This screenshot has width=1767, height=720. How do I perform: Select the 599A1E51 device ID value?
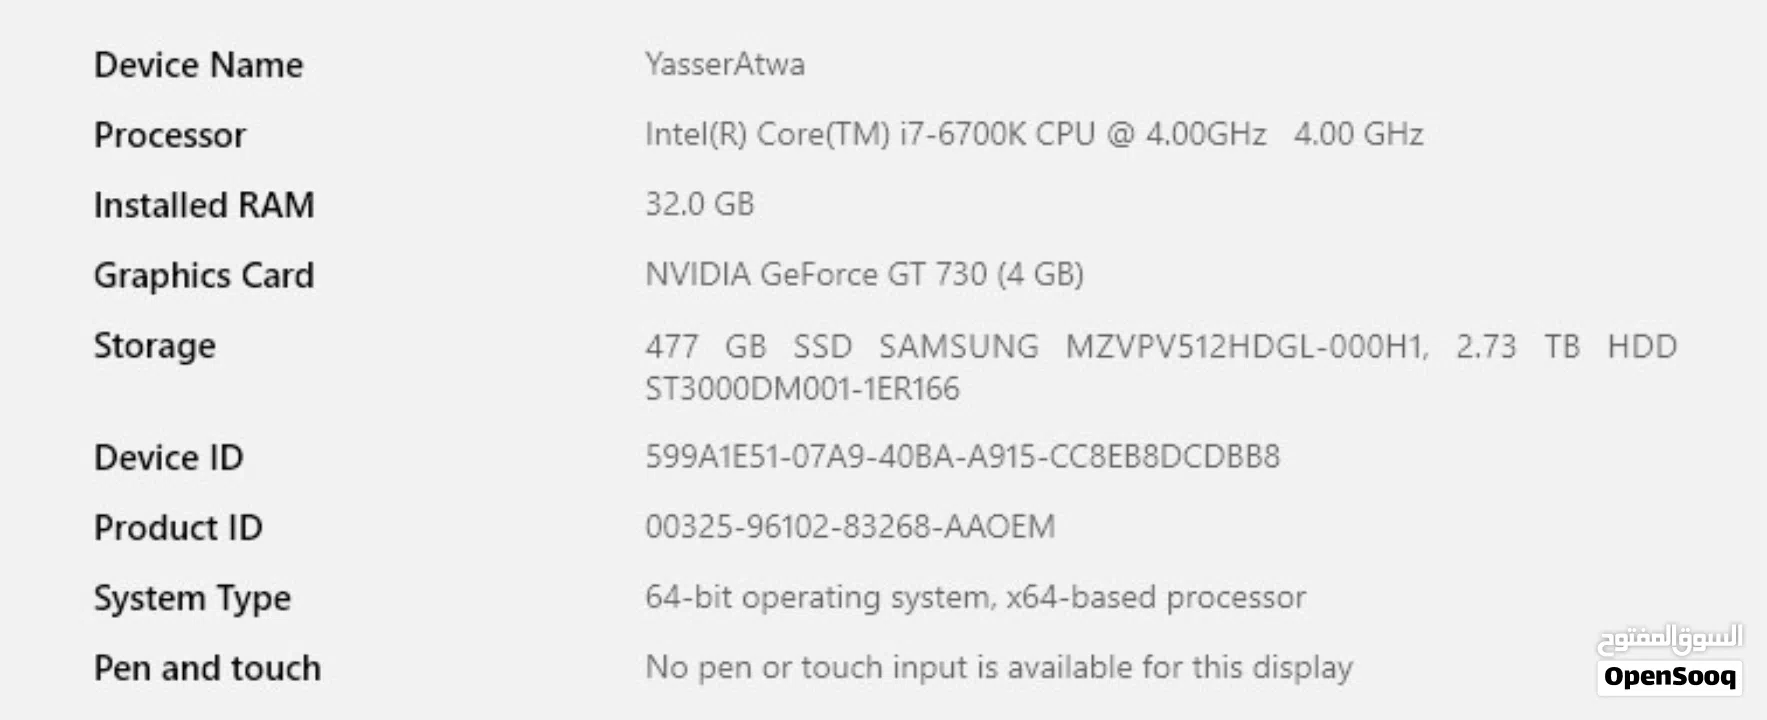click(x=962, y=457)
